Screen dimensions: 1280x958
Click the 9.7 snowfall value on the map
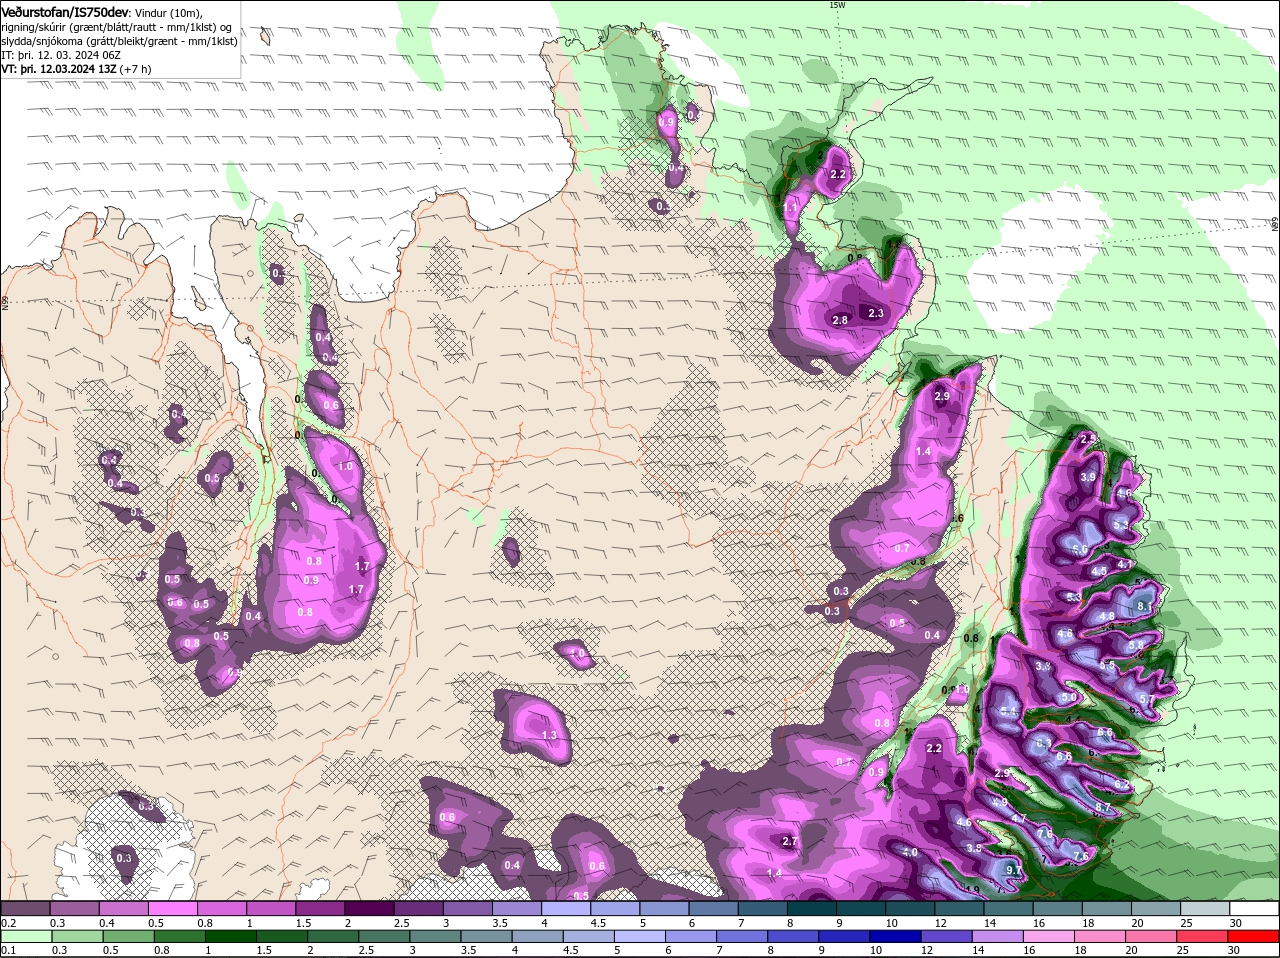pos(1014,870)
